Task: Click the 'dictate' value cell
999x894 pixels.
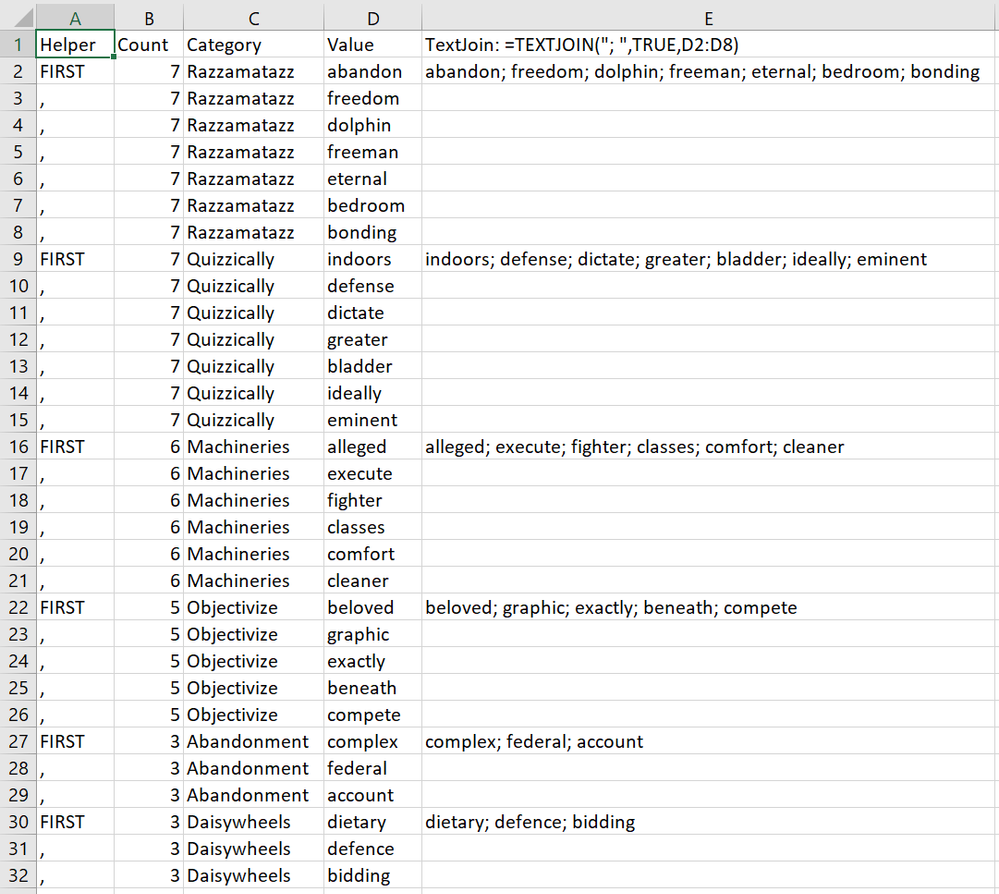Action: [373, 312]
